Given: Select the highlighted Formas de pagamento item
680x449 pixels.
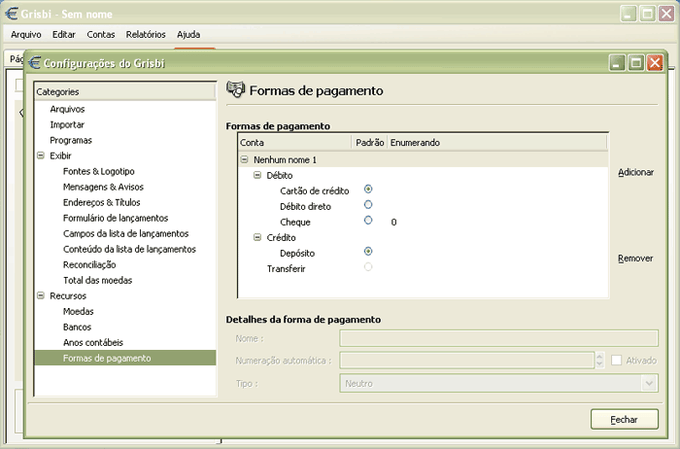Looking at the screenshot, I should pyautogui.click(x=125, y=358).
